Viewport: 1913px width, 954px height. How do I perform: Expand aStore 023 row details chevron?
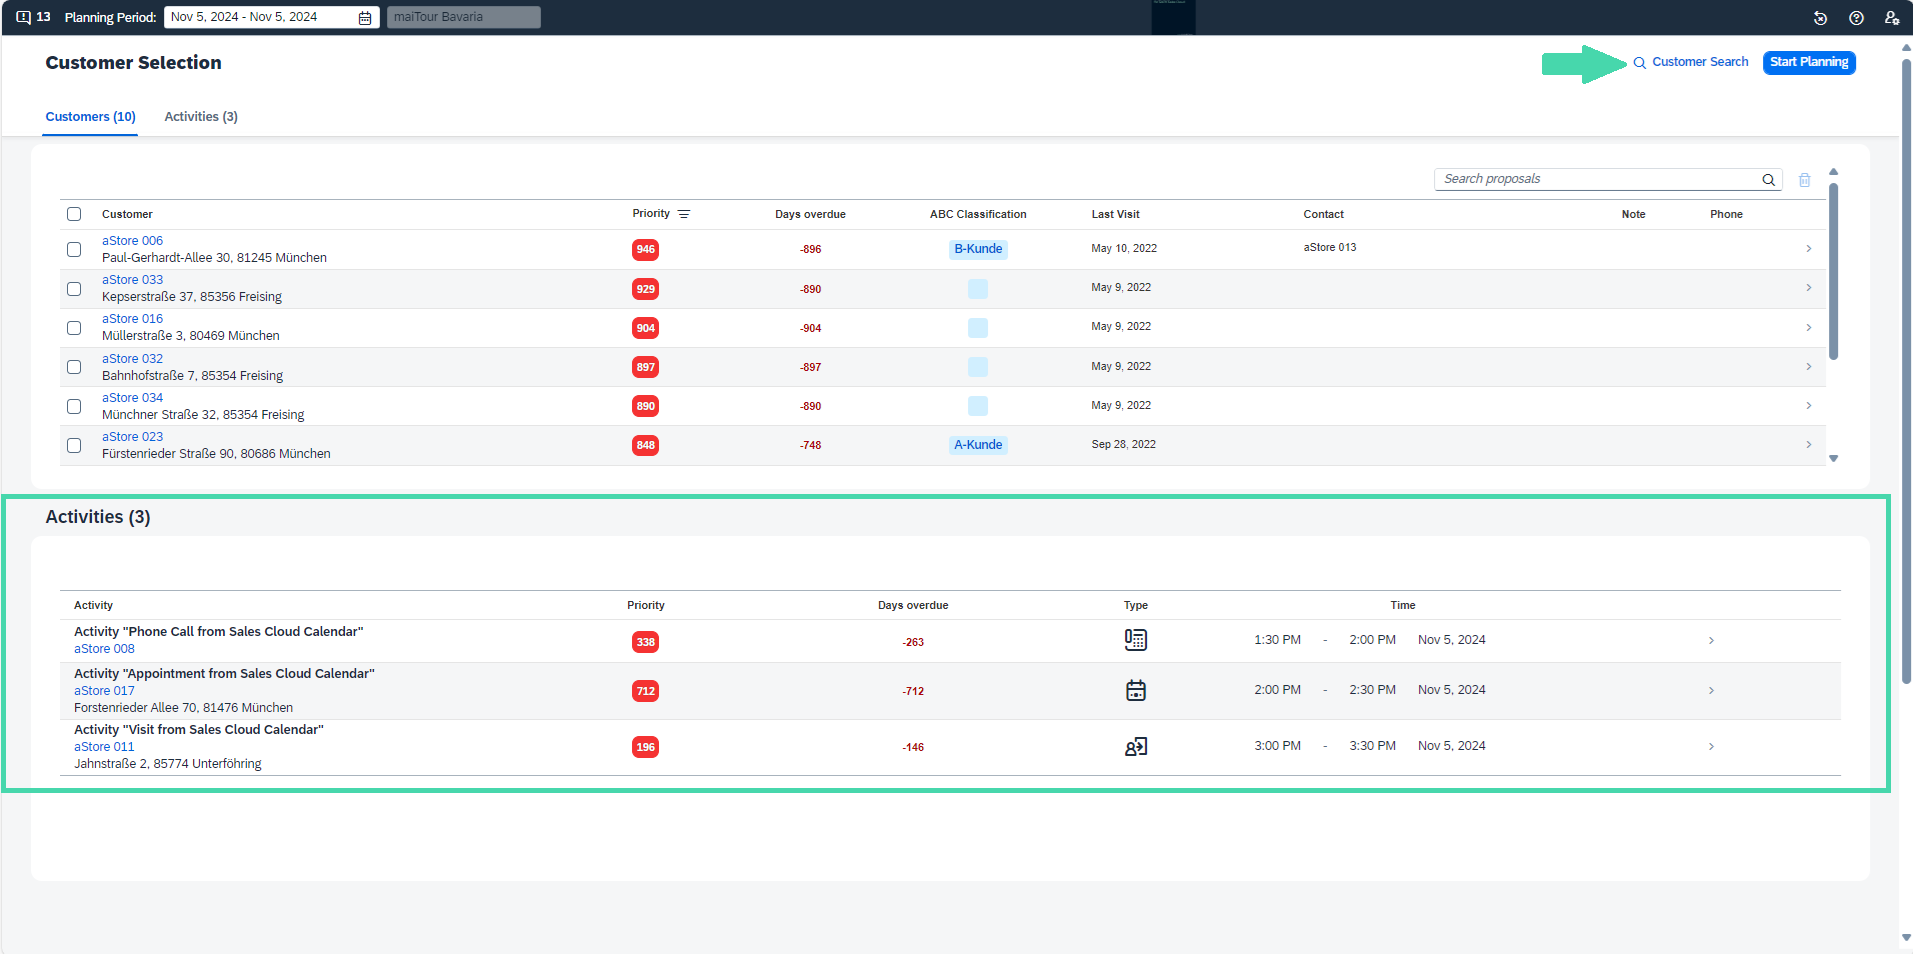coord(1809,444)
